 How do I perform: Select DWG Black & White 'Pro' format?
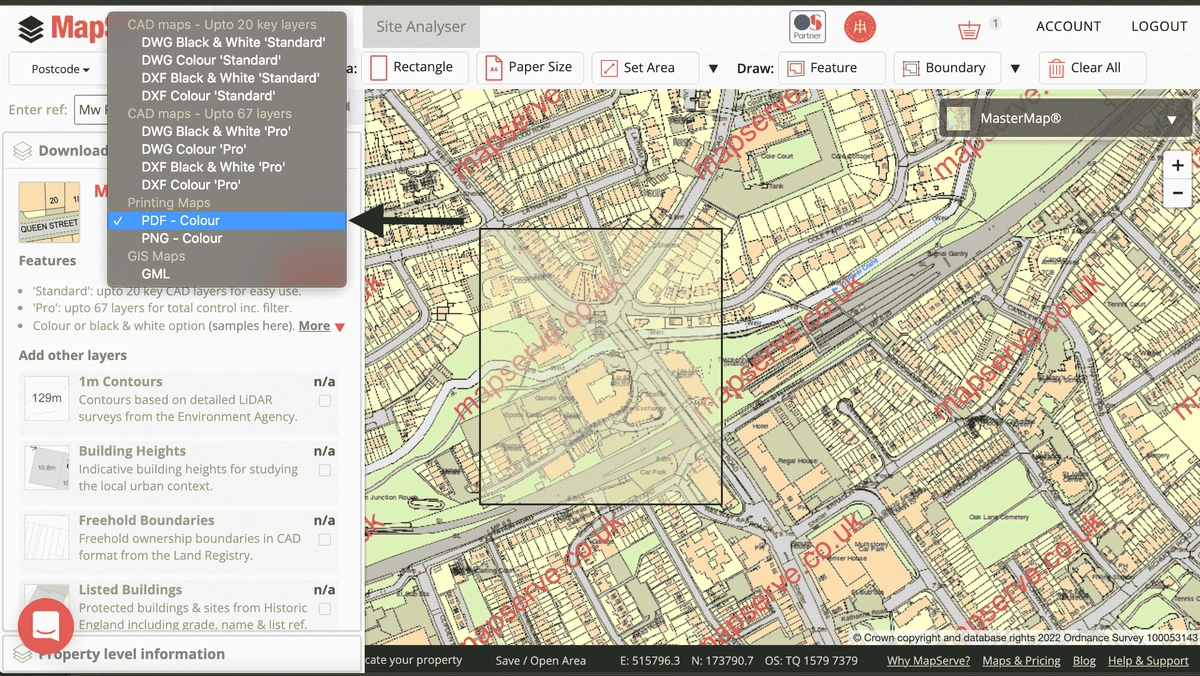[x=227, y=131]
